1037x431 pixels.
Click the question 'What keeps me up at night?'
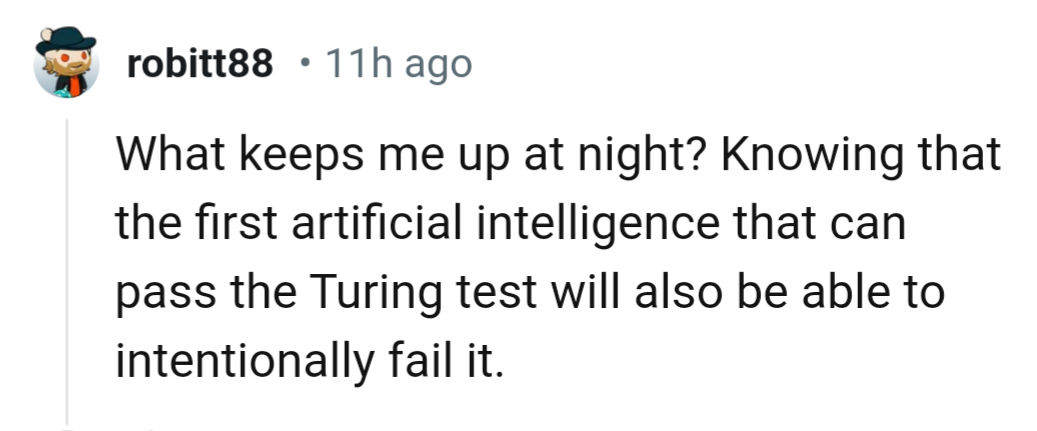(x=413, y=155)
